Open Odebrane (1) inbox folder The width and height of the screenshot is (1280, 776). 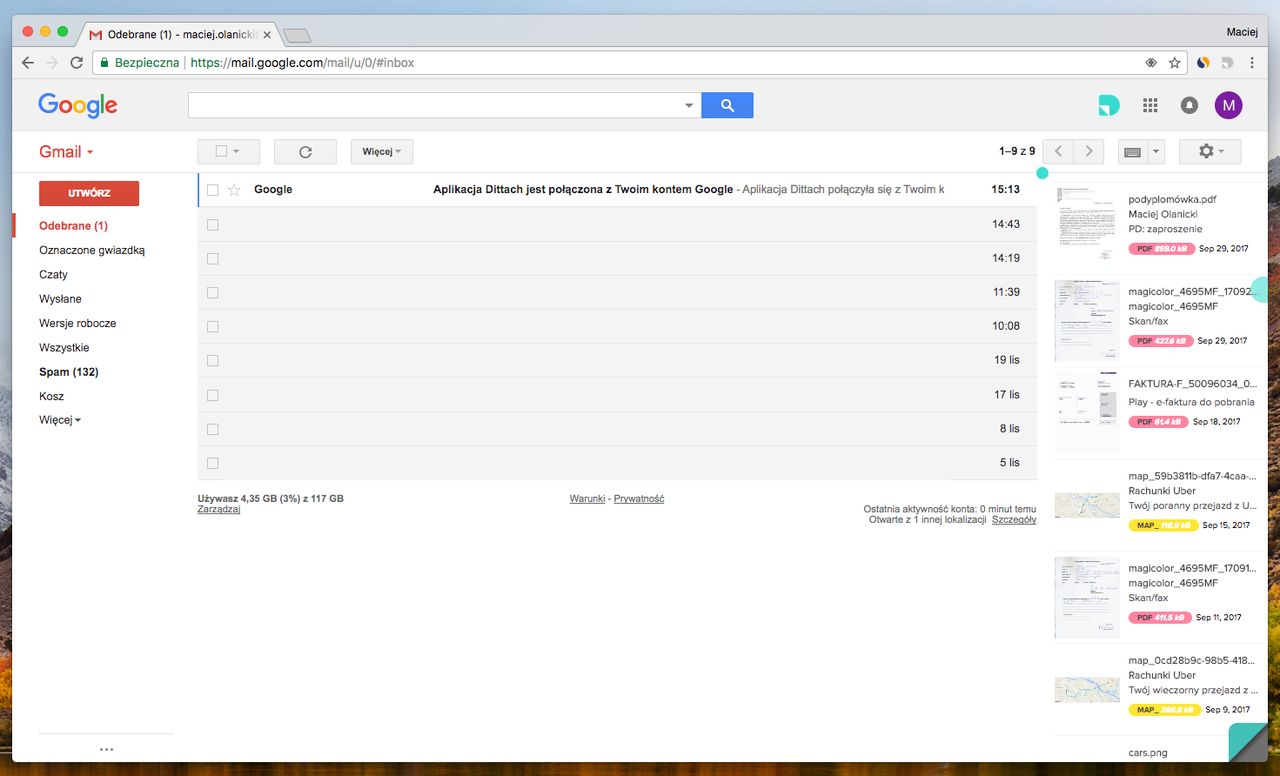[73, 226]
